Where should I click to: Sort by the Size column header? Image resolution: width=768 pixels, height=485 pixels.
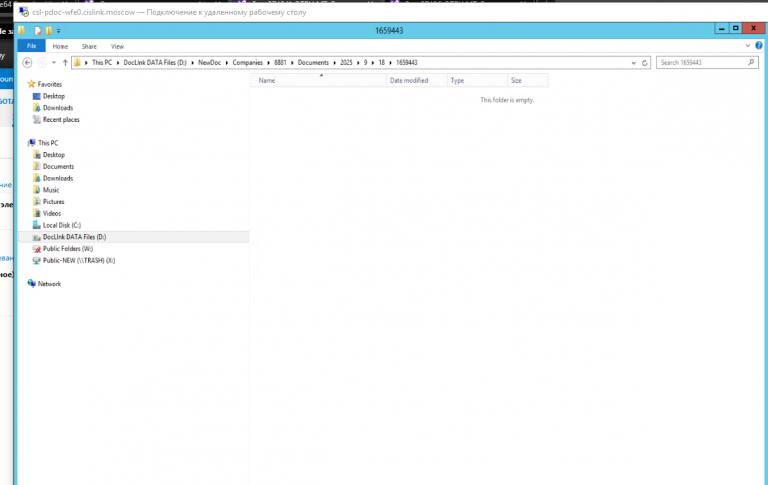(x=528, y=80)
